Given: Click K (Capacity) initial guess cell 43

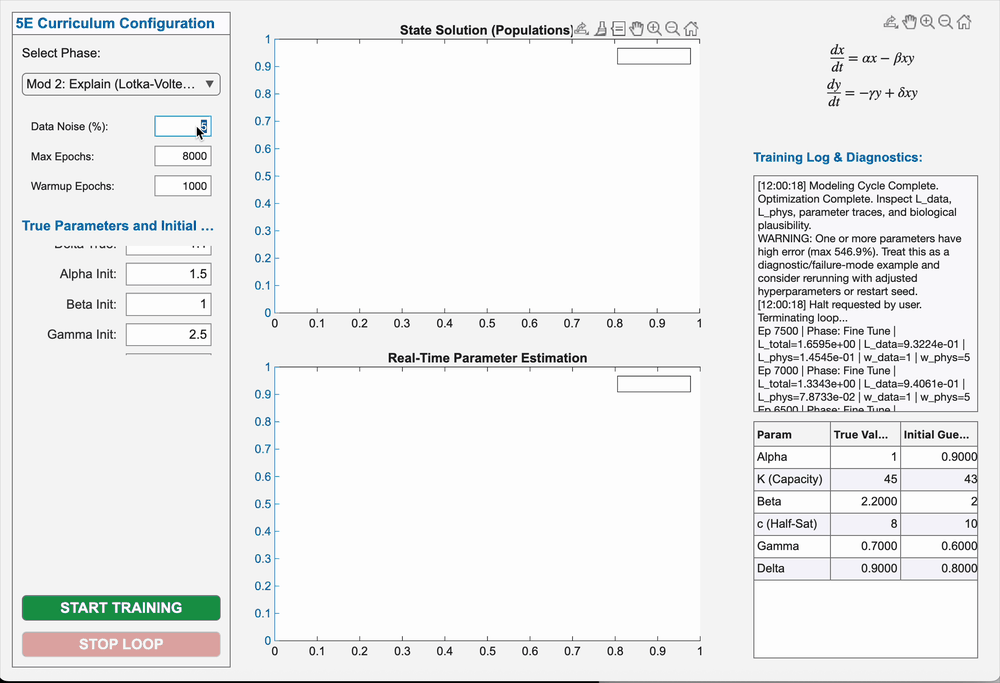Looking at the screenshot, I should 939,479.
